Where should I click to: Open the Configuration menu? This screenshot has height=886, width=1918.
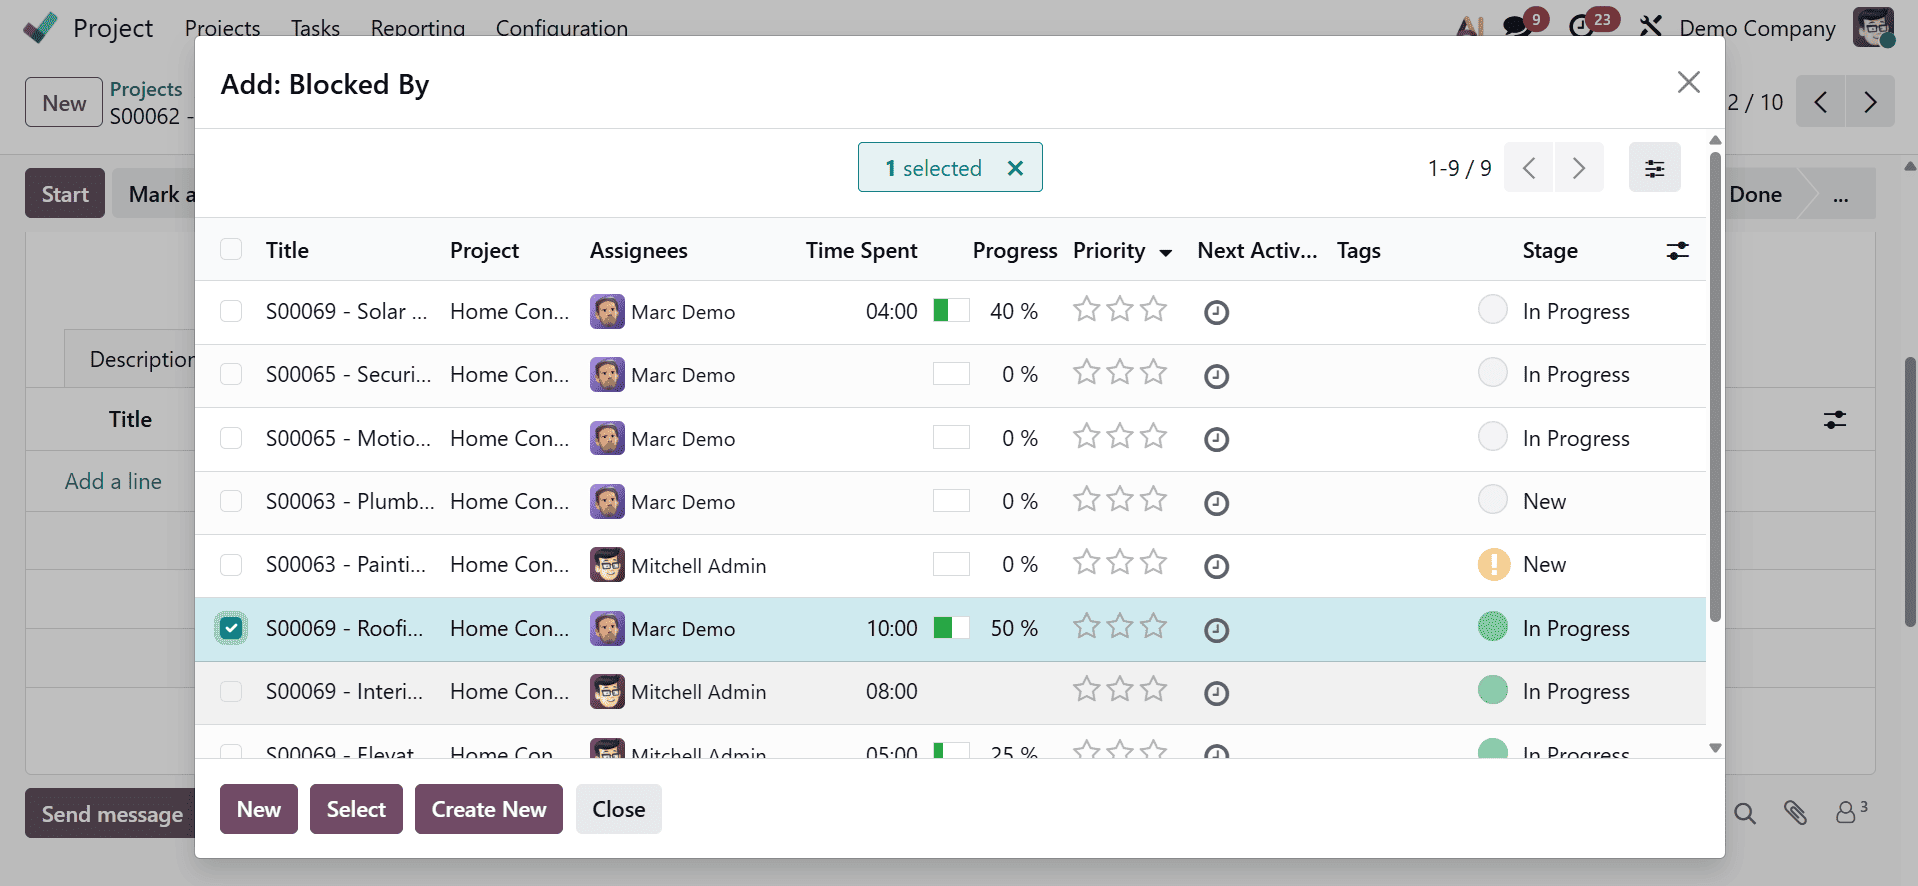tap(561, 28)
